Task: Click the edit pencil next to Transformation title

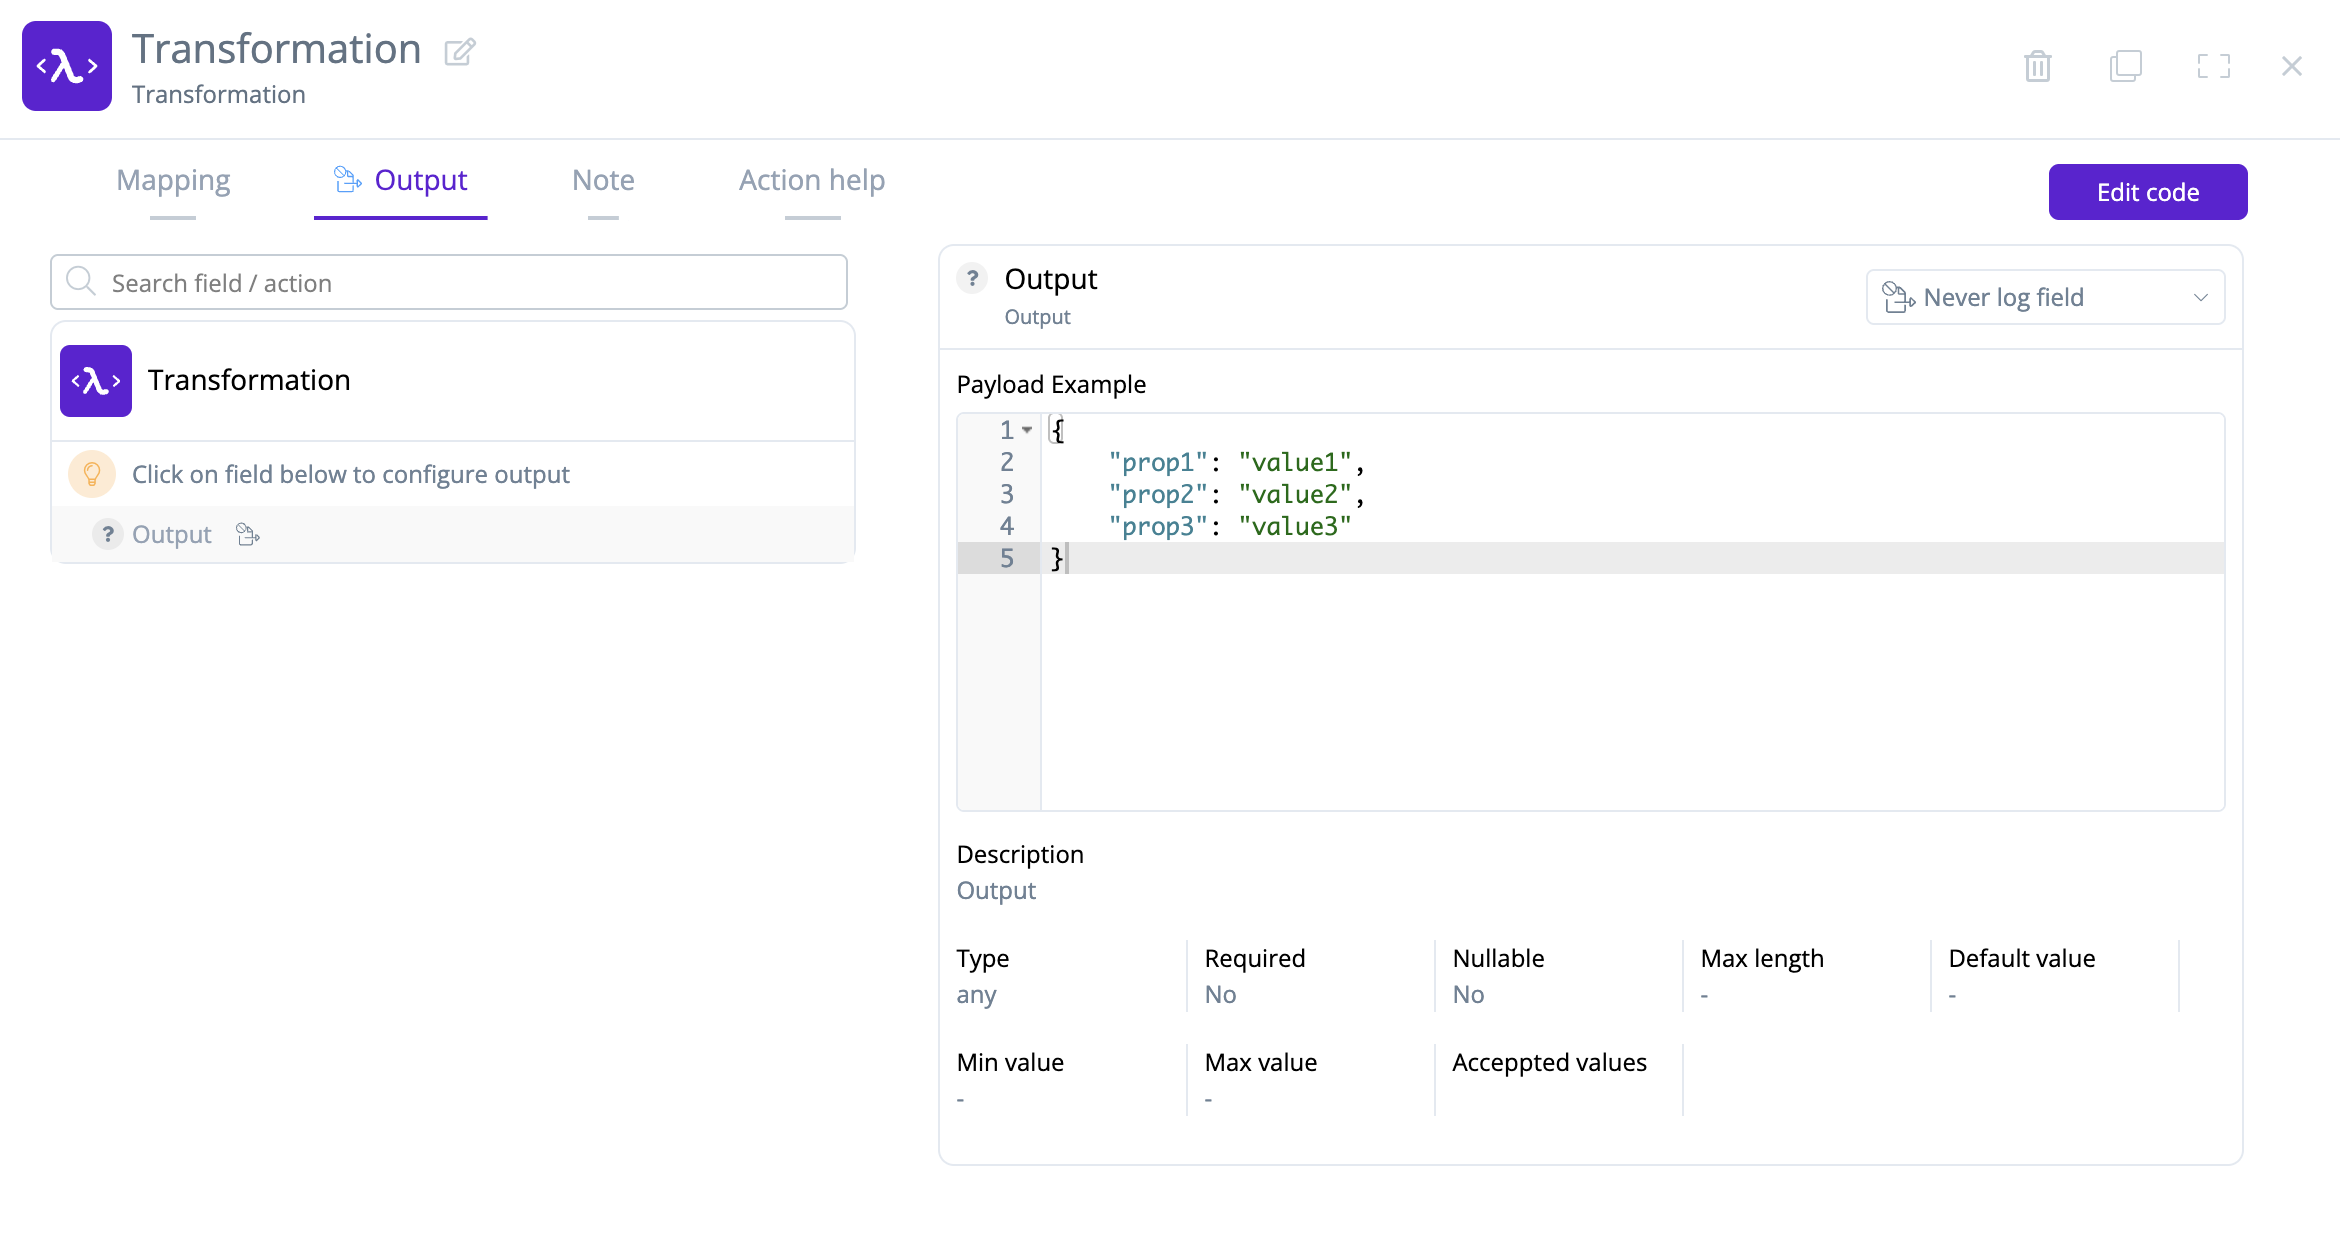Action: [459, 51]
